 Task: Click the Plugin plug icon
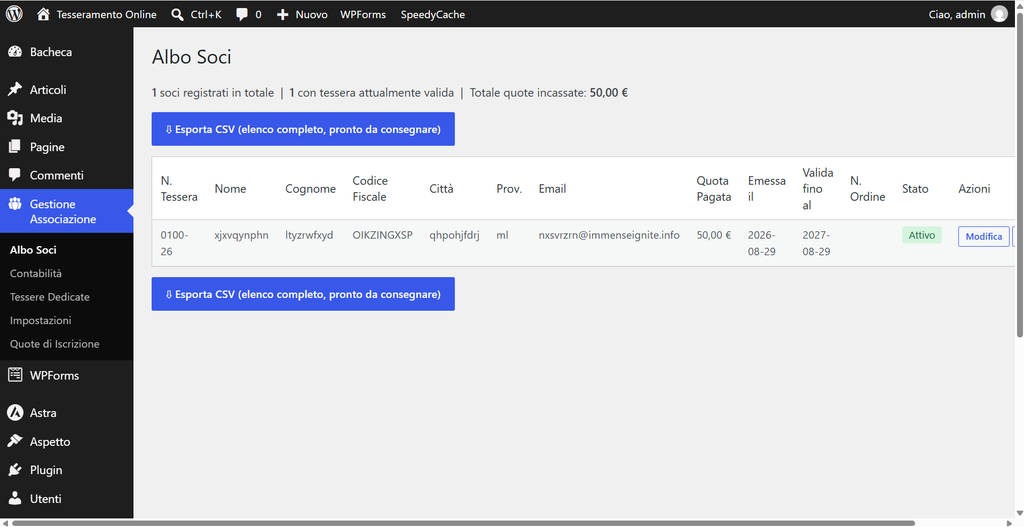[15, 470]
